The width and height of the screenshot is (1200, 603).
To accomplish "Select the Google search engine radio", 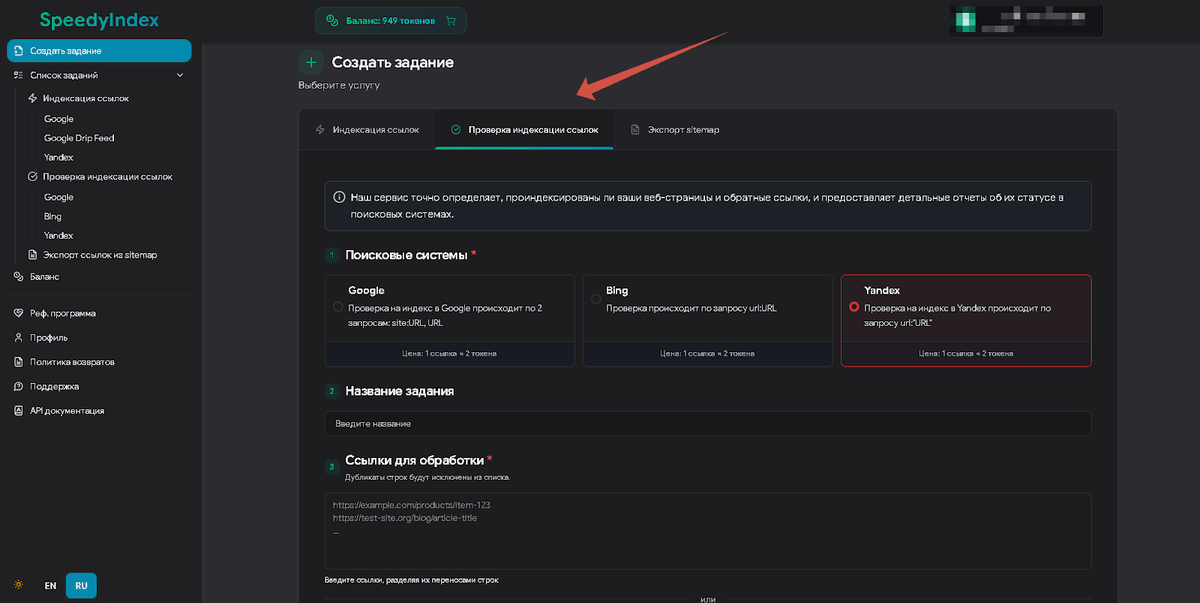I will [x=338, y=307].
